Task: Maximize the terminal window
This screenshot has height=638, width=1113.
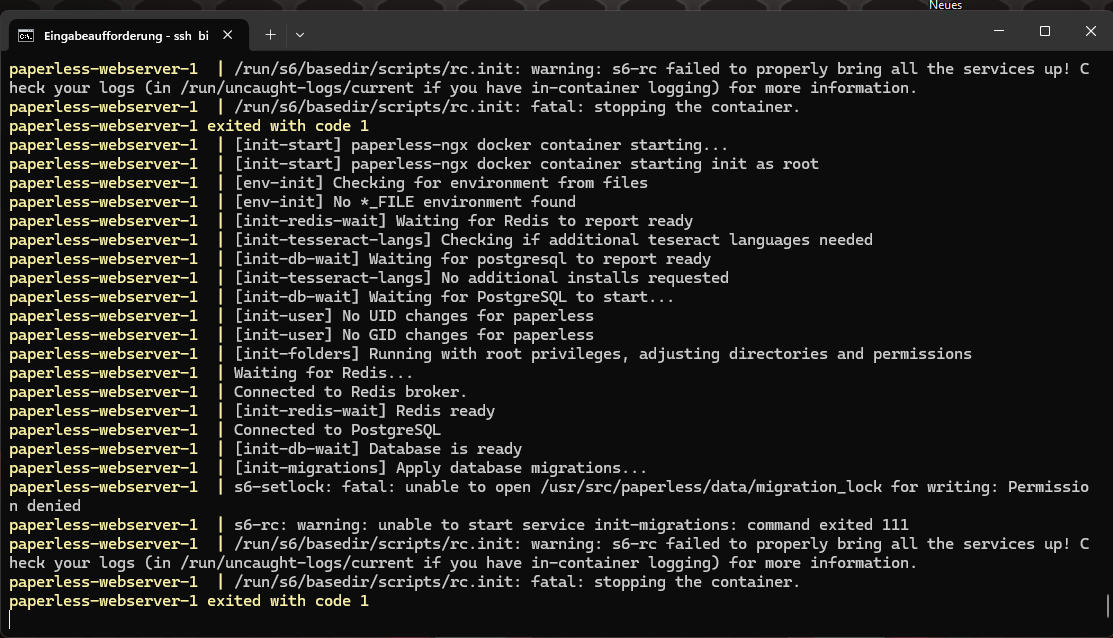Action: click(1043, 31)
